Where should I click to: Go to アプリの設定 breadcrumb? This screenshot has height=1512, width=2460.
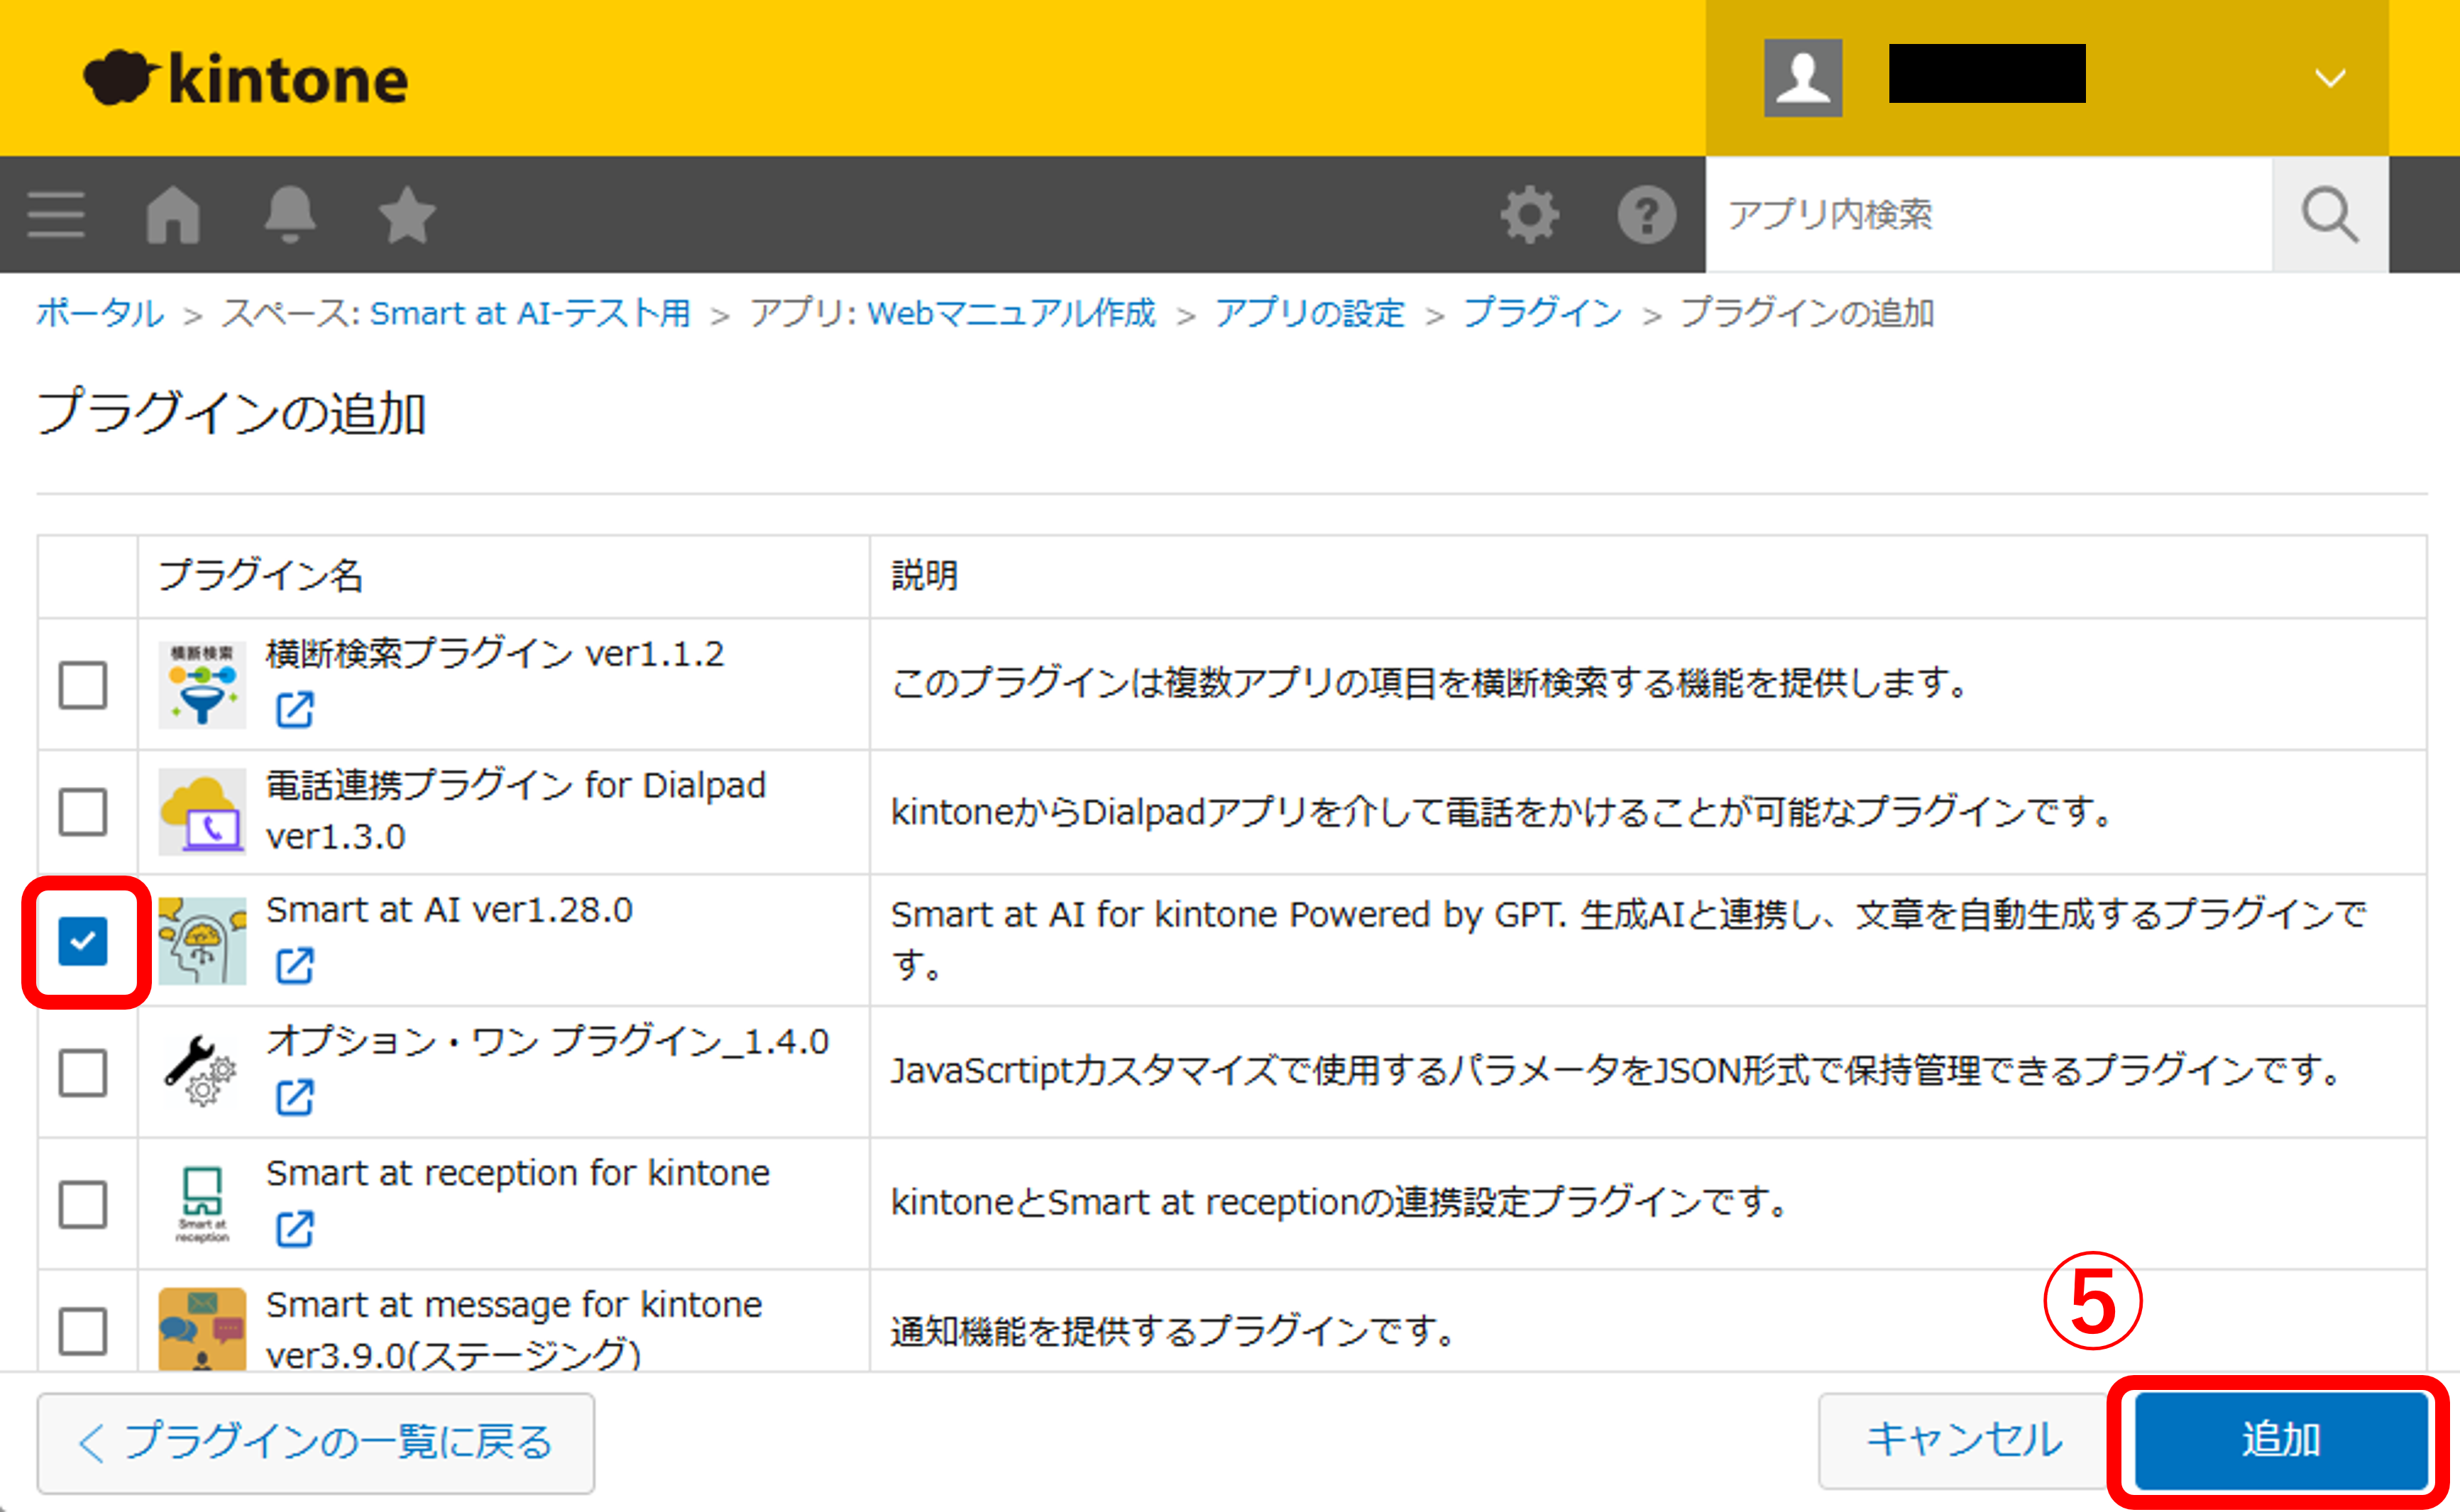[1310, 313]
